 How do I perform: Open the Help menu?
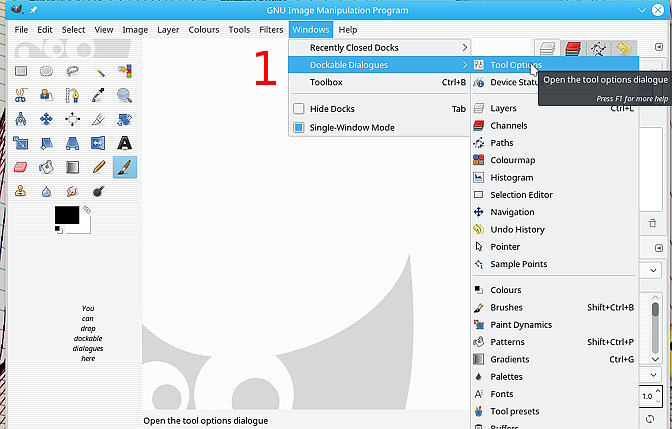point(348,30)
